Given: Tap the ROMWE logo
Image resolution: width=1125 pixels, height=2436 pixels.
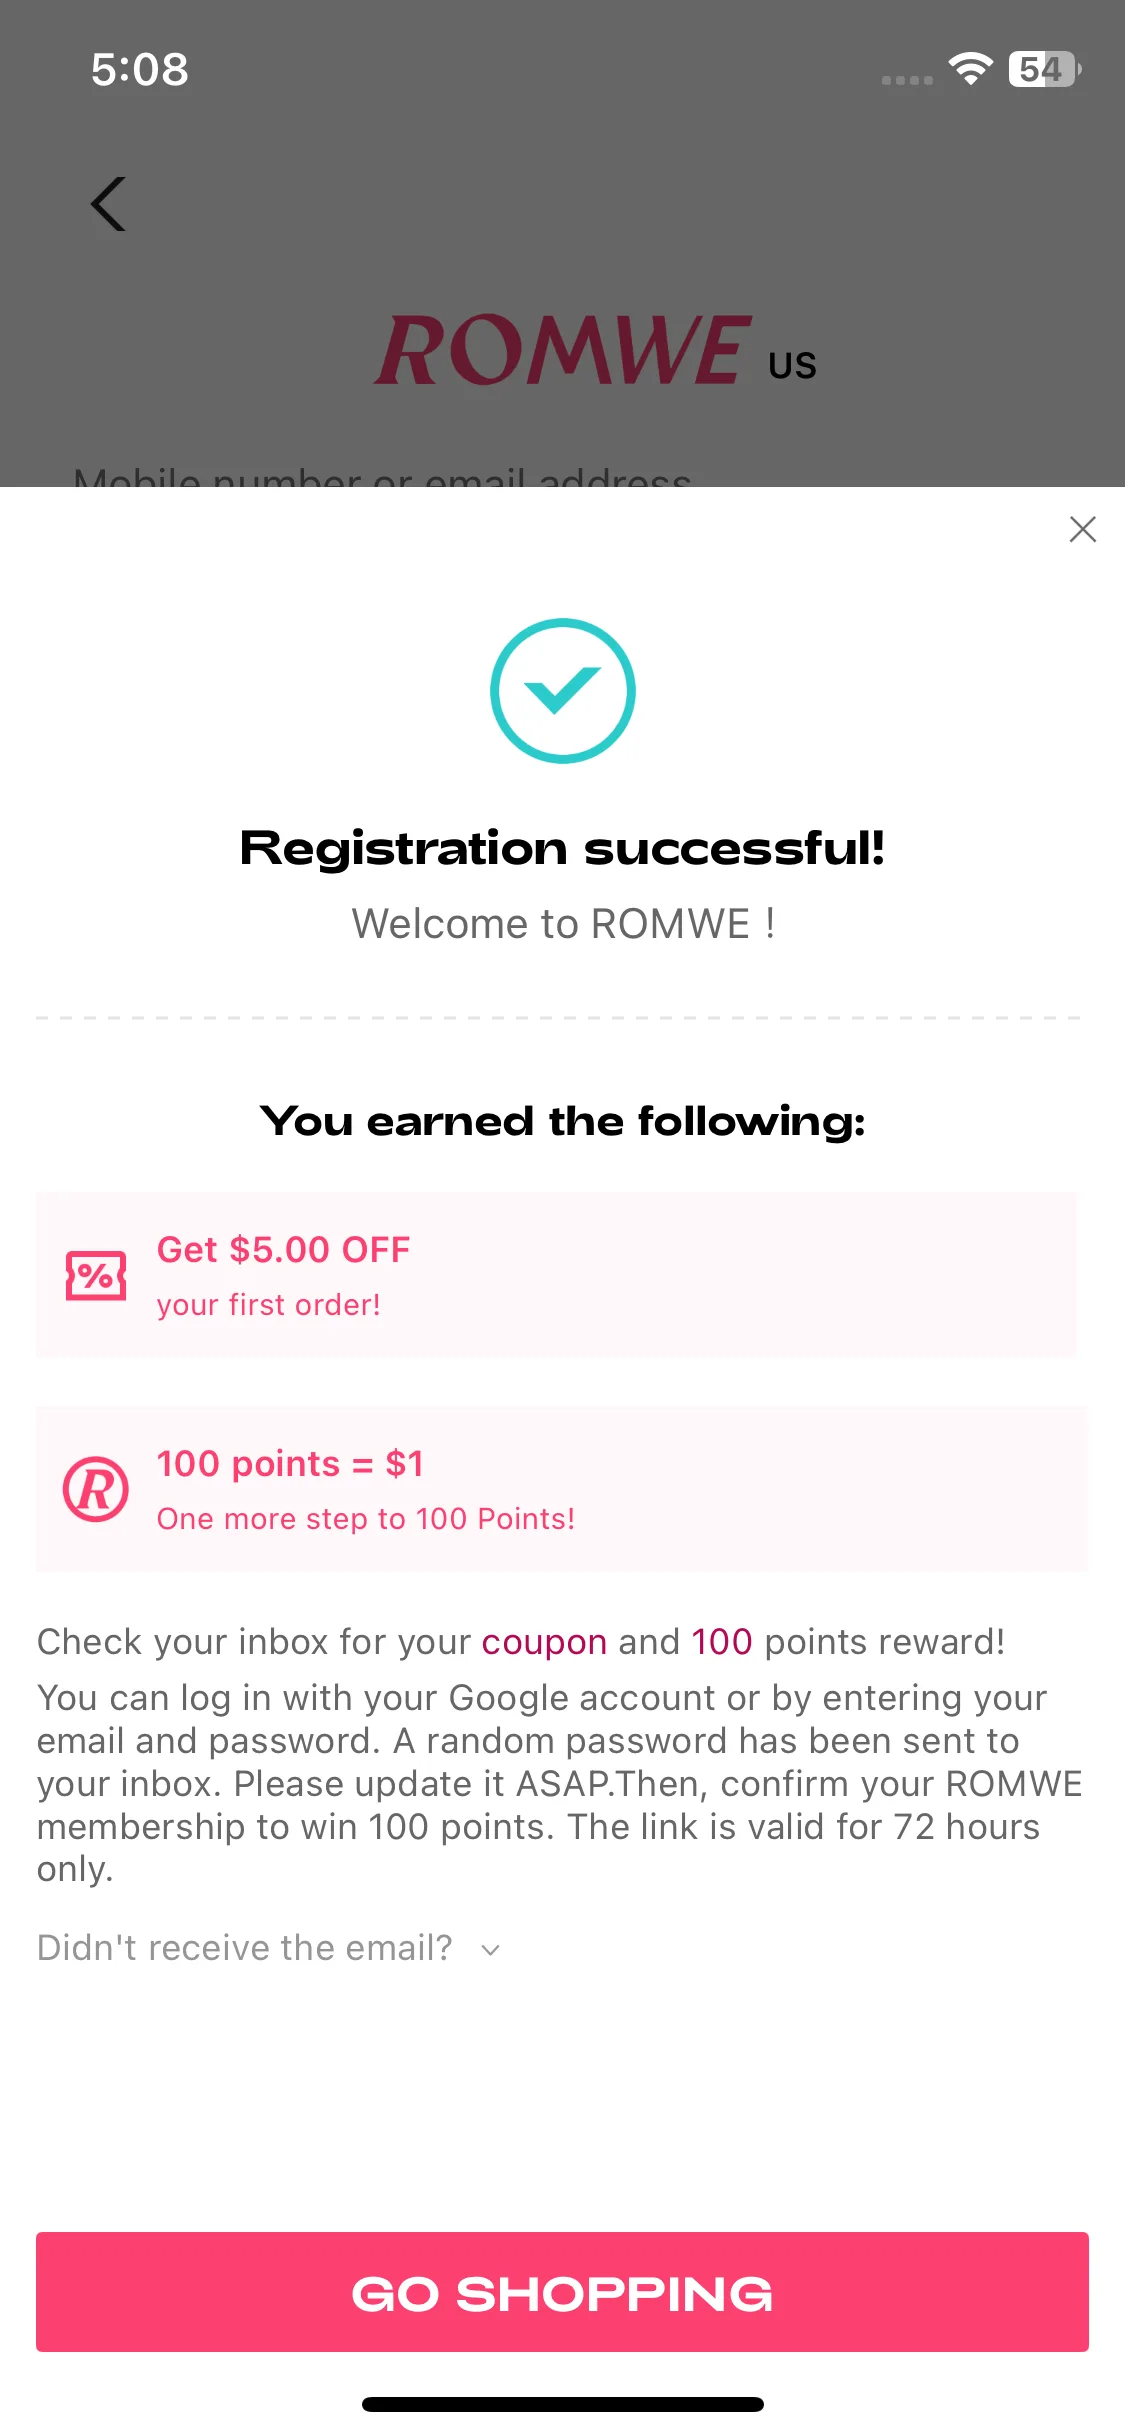Looking at the screenshot, I should click(x=564, y=350).
